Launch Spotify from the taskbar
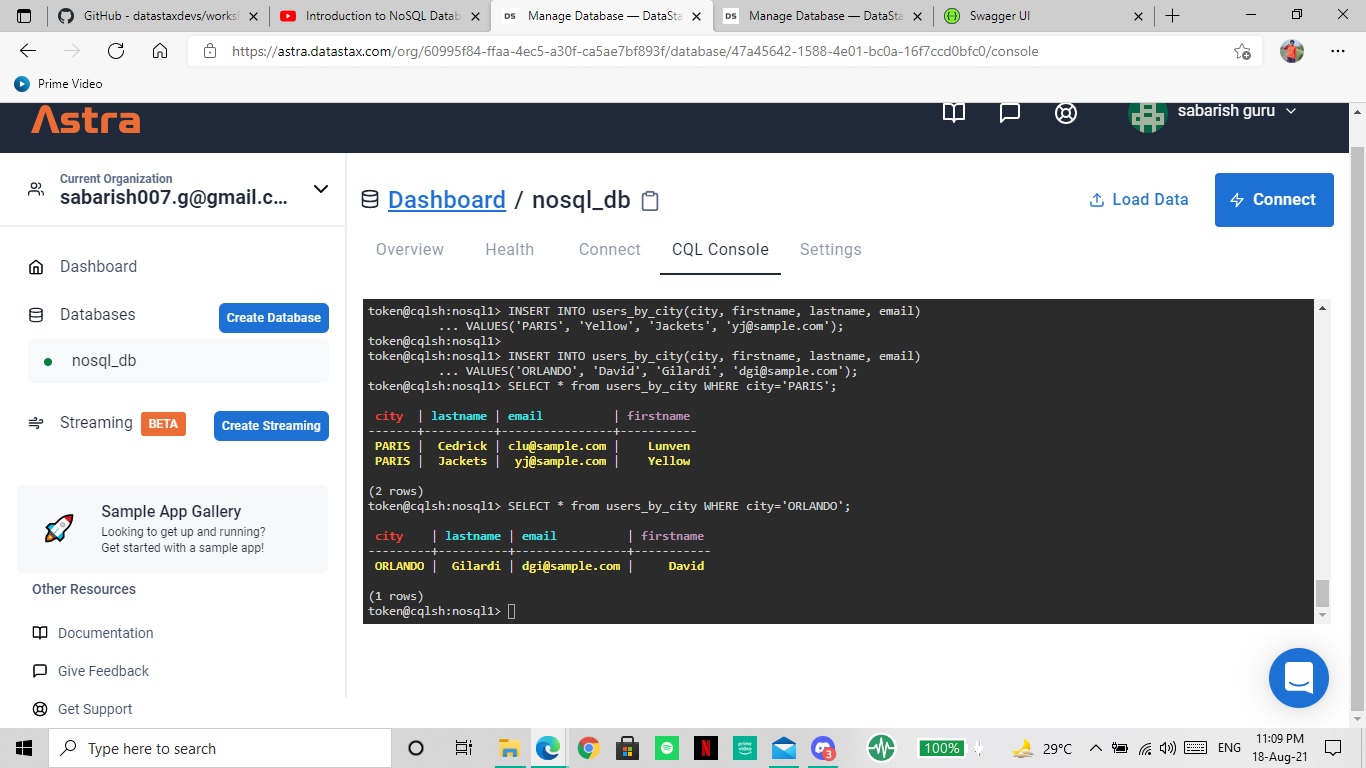 666,747
